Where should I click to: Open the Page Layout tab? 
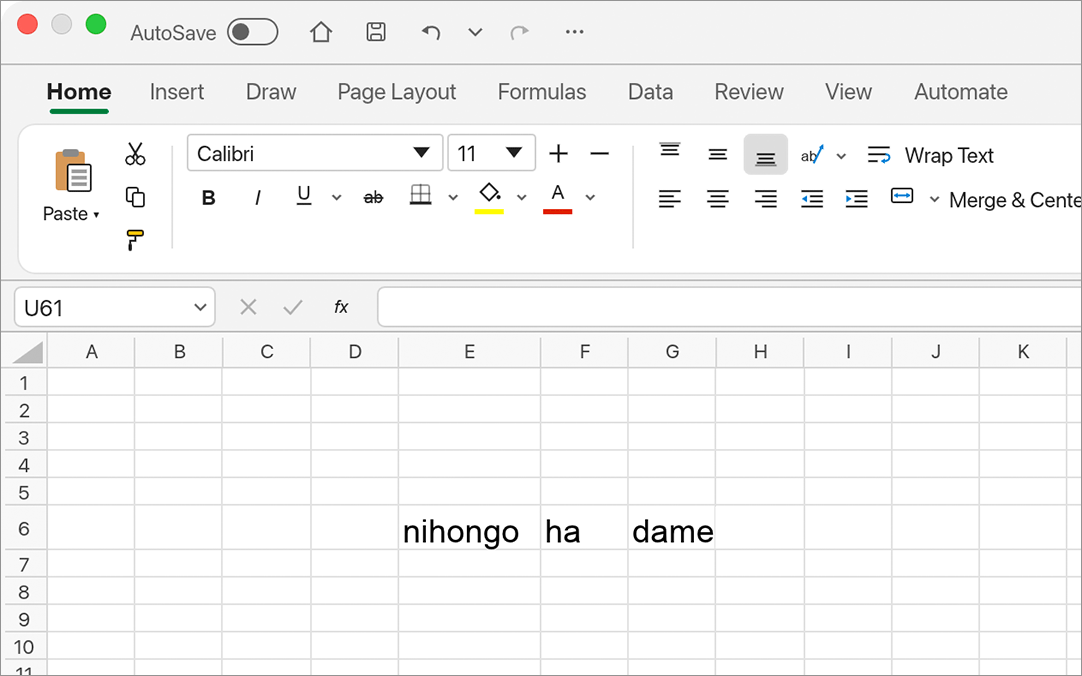coord(397,92)
